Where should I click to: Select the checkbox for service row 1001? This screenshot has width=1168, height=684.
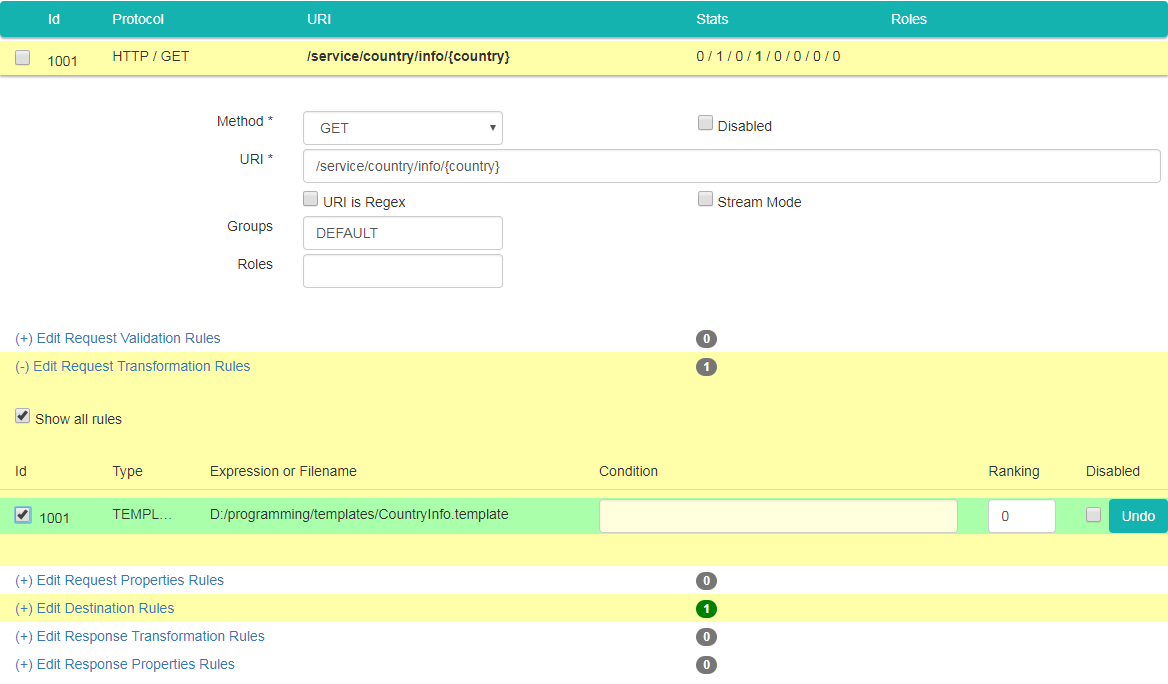click(x=23, y=58)
